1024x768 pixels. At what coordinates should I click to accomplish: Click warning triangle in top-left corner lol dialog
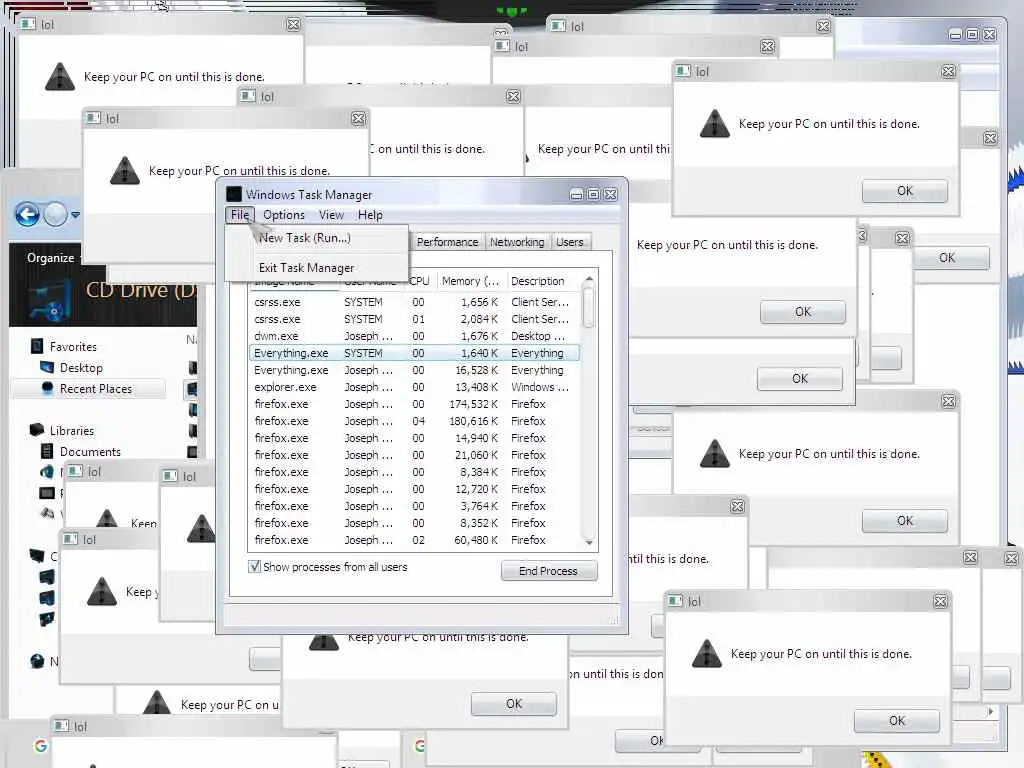(59, 76)
